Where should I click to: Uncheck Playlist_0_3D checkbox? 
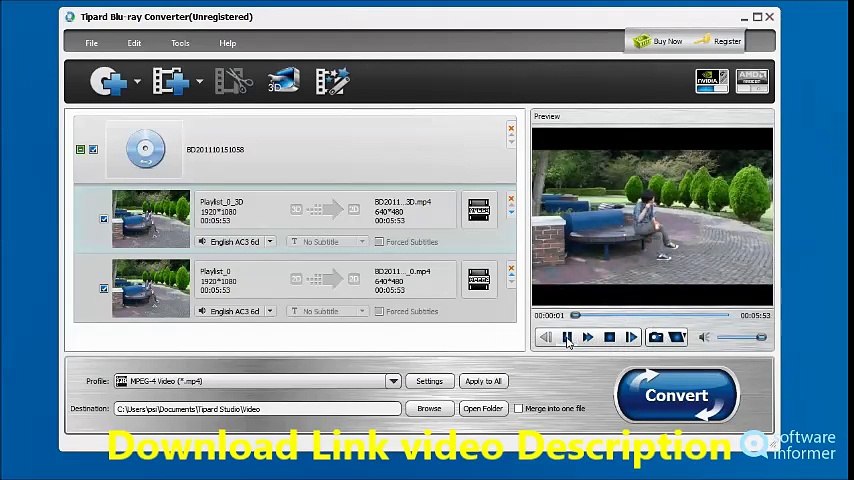pyautogui.click(x=104, y=219)
